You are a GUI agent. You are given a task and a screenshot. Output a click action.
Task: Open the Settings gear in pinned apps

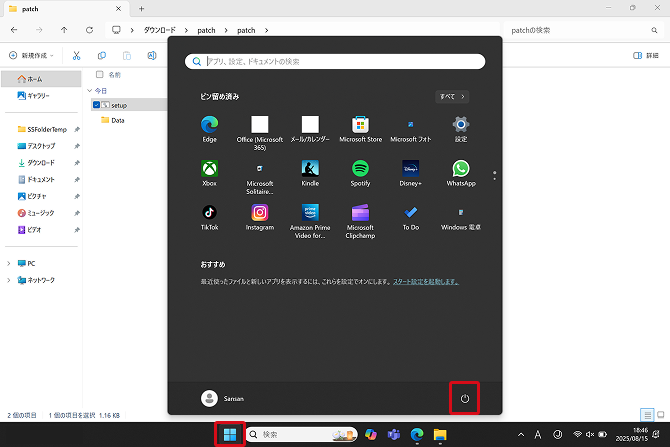[x=461, y=129]
